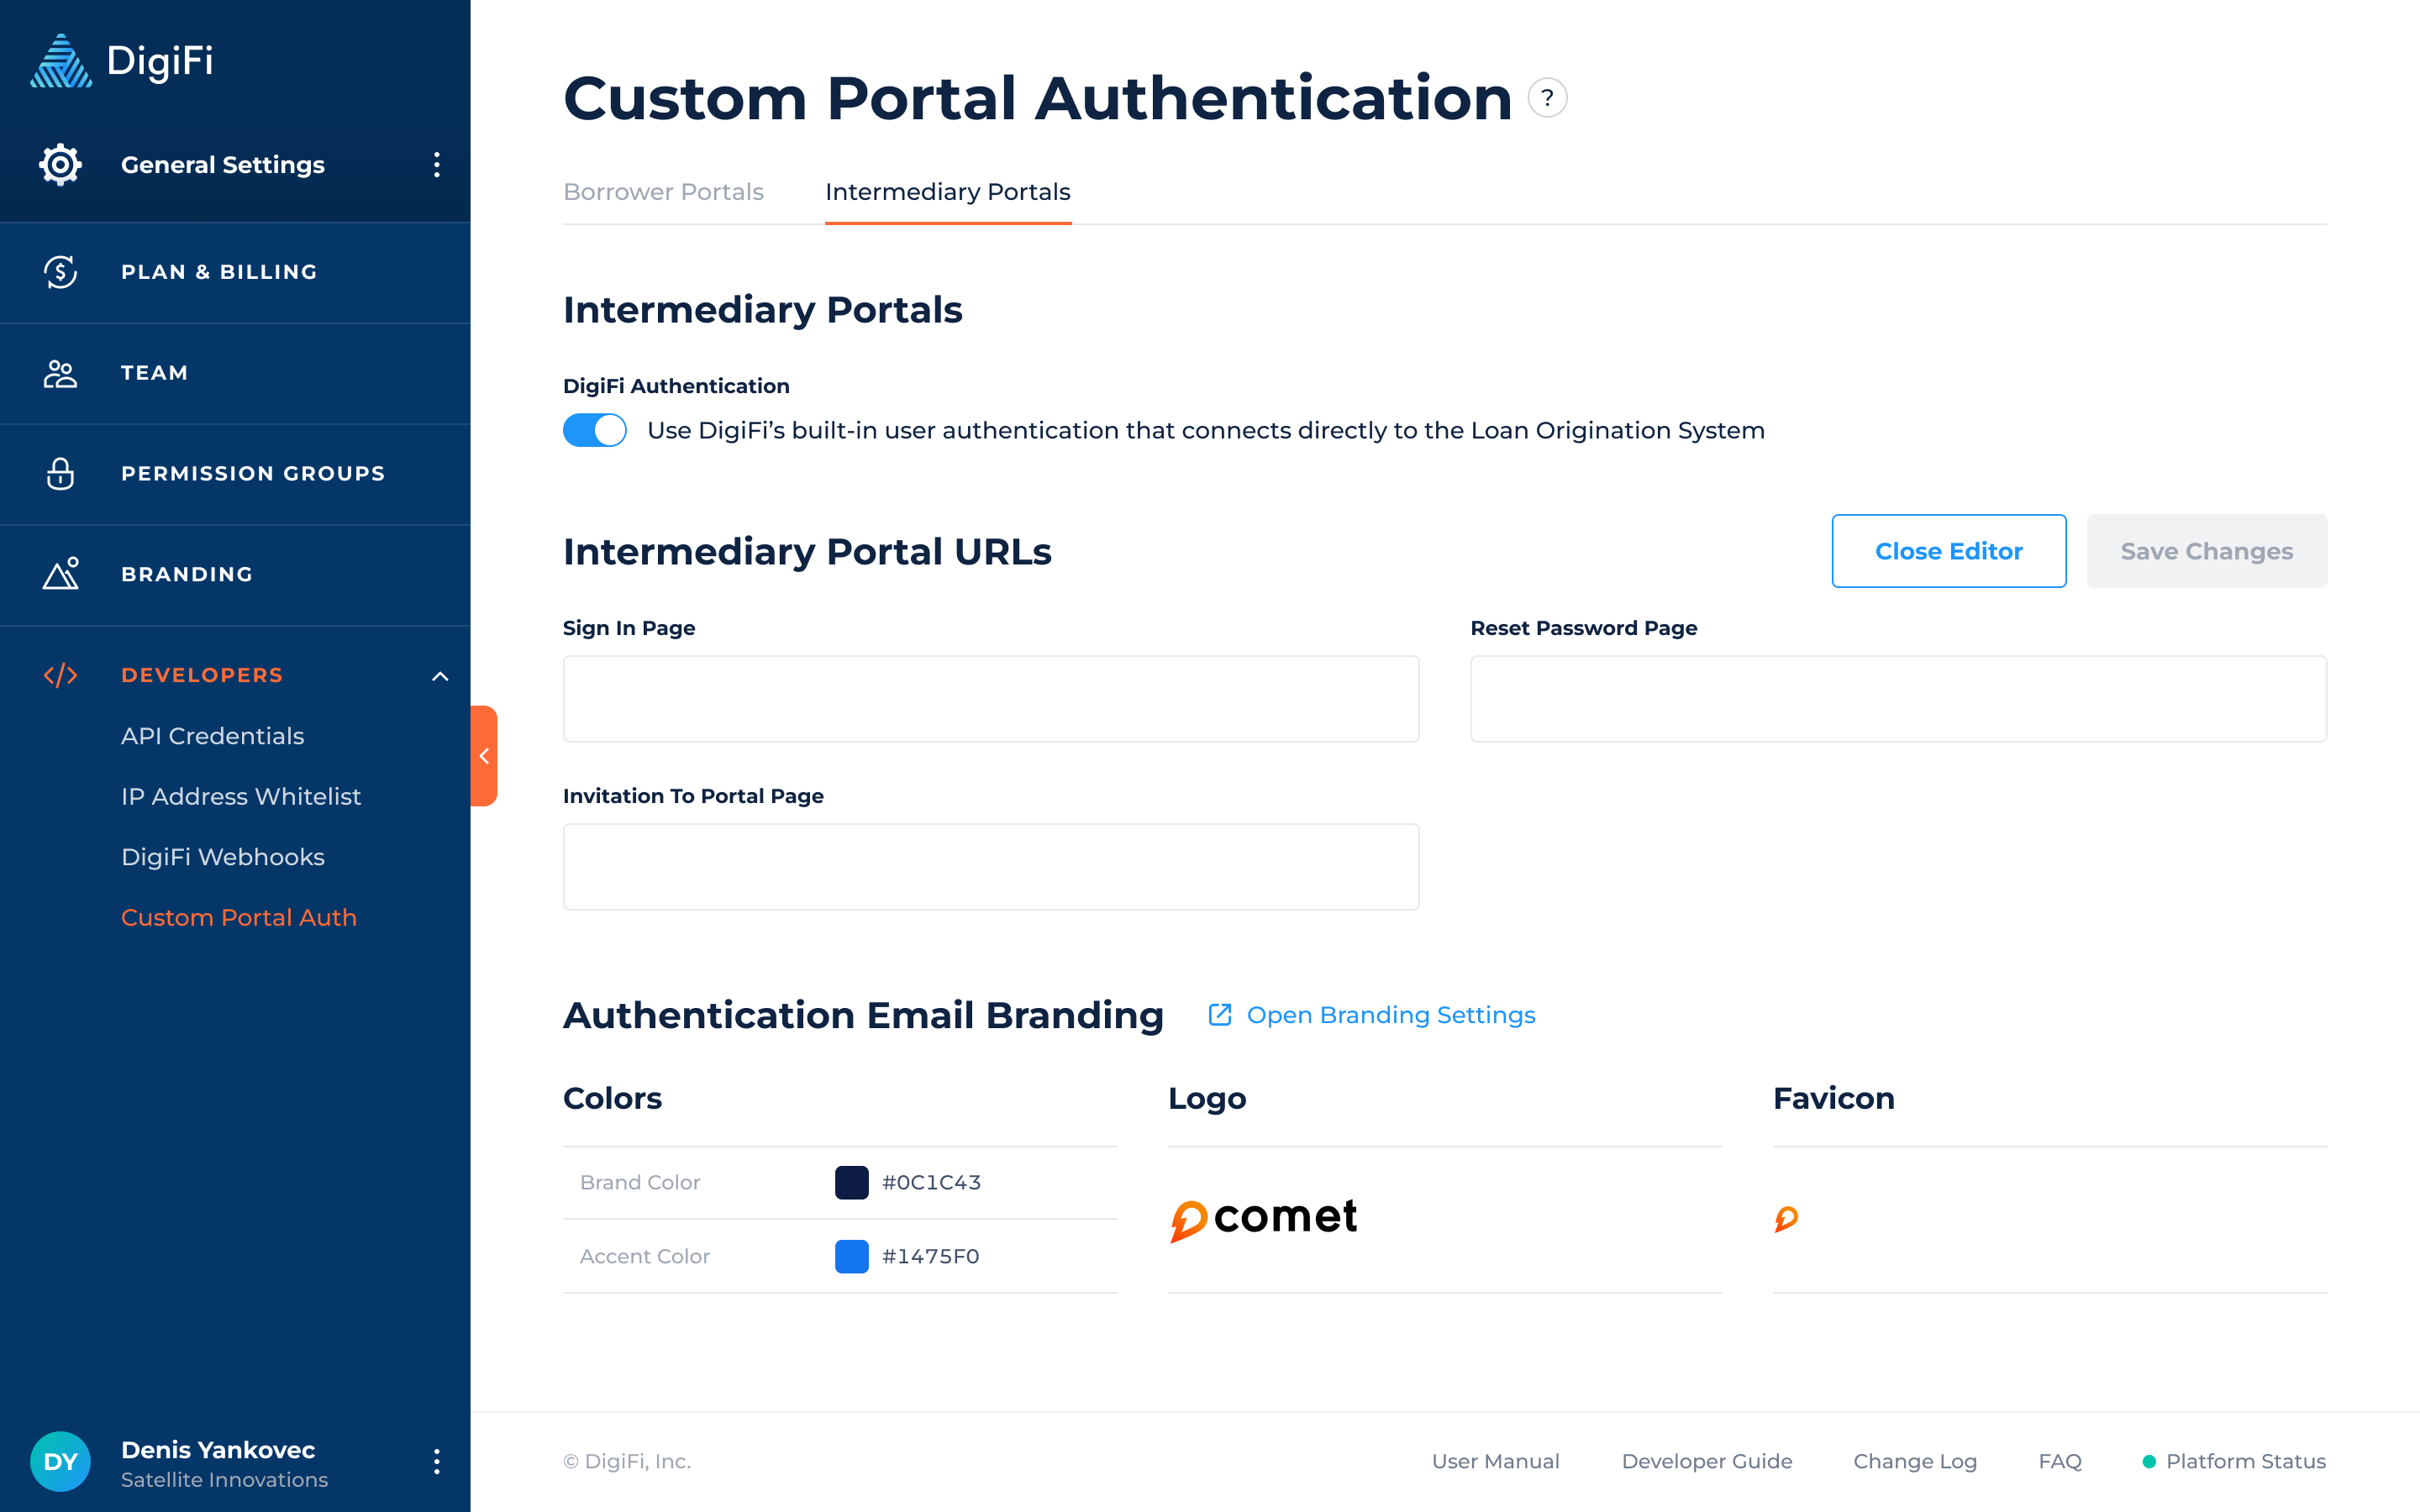Open the page help question mark icon
2420x1512 pixels.
(1547, 98)
